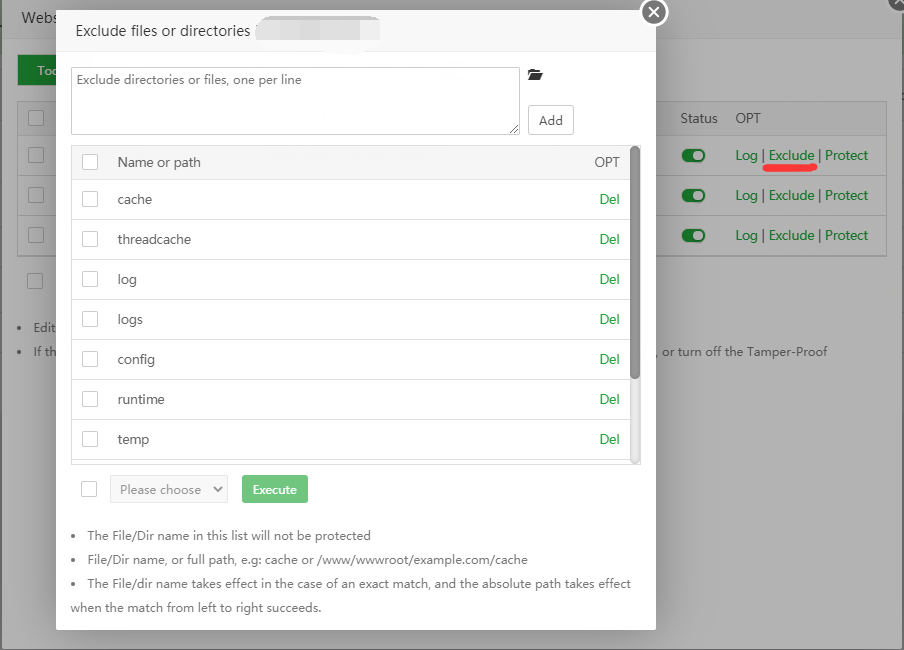
Task: Toggle the select-all checkbox in table header
Action: pos(90,162)
